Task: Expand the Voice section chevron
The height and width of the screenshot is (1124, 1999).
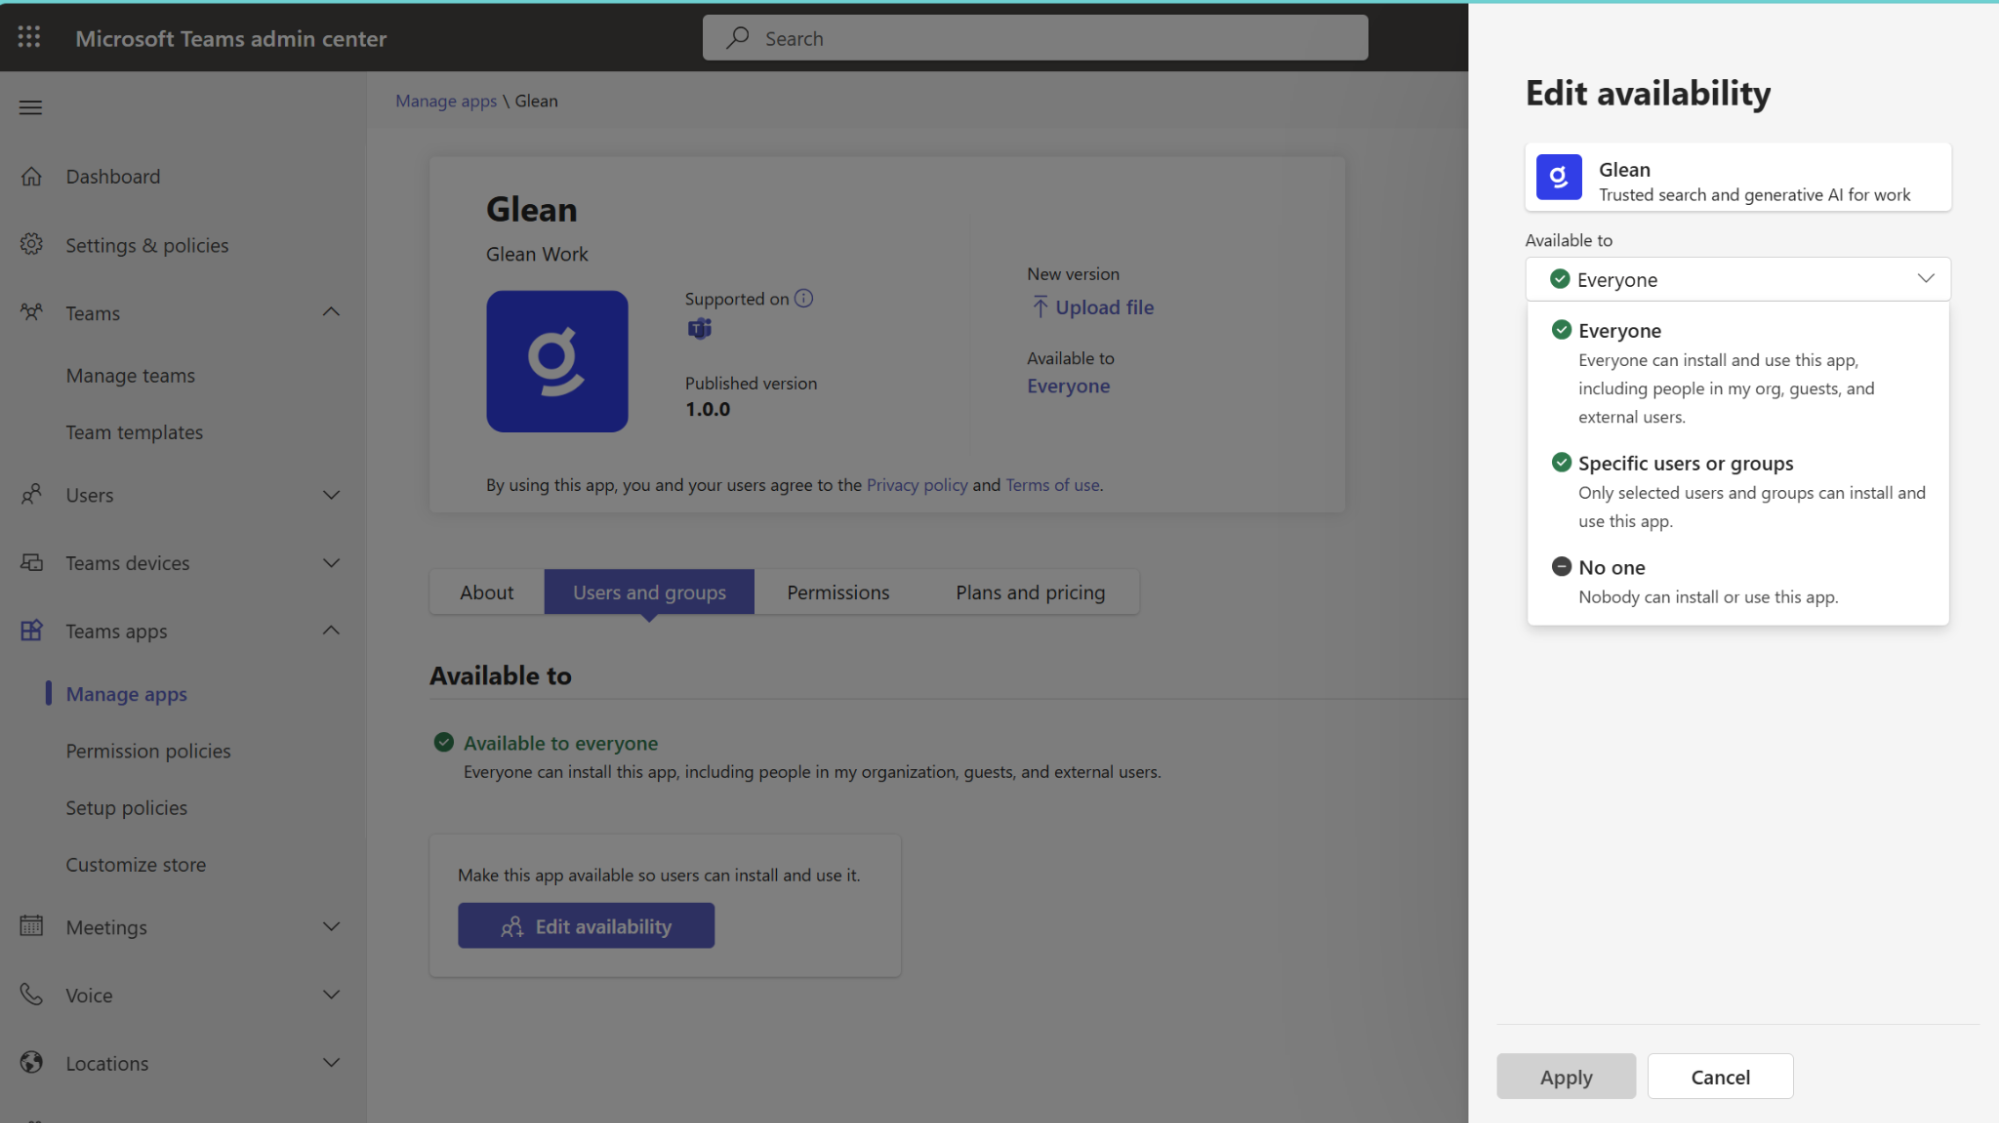Action: point(331,994)
